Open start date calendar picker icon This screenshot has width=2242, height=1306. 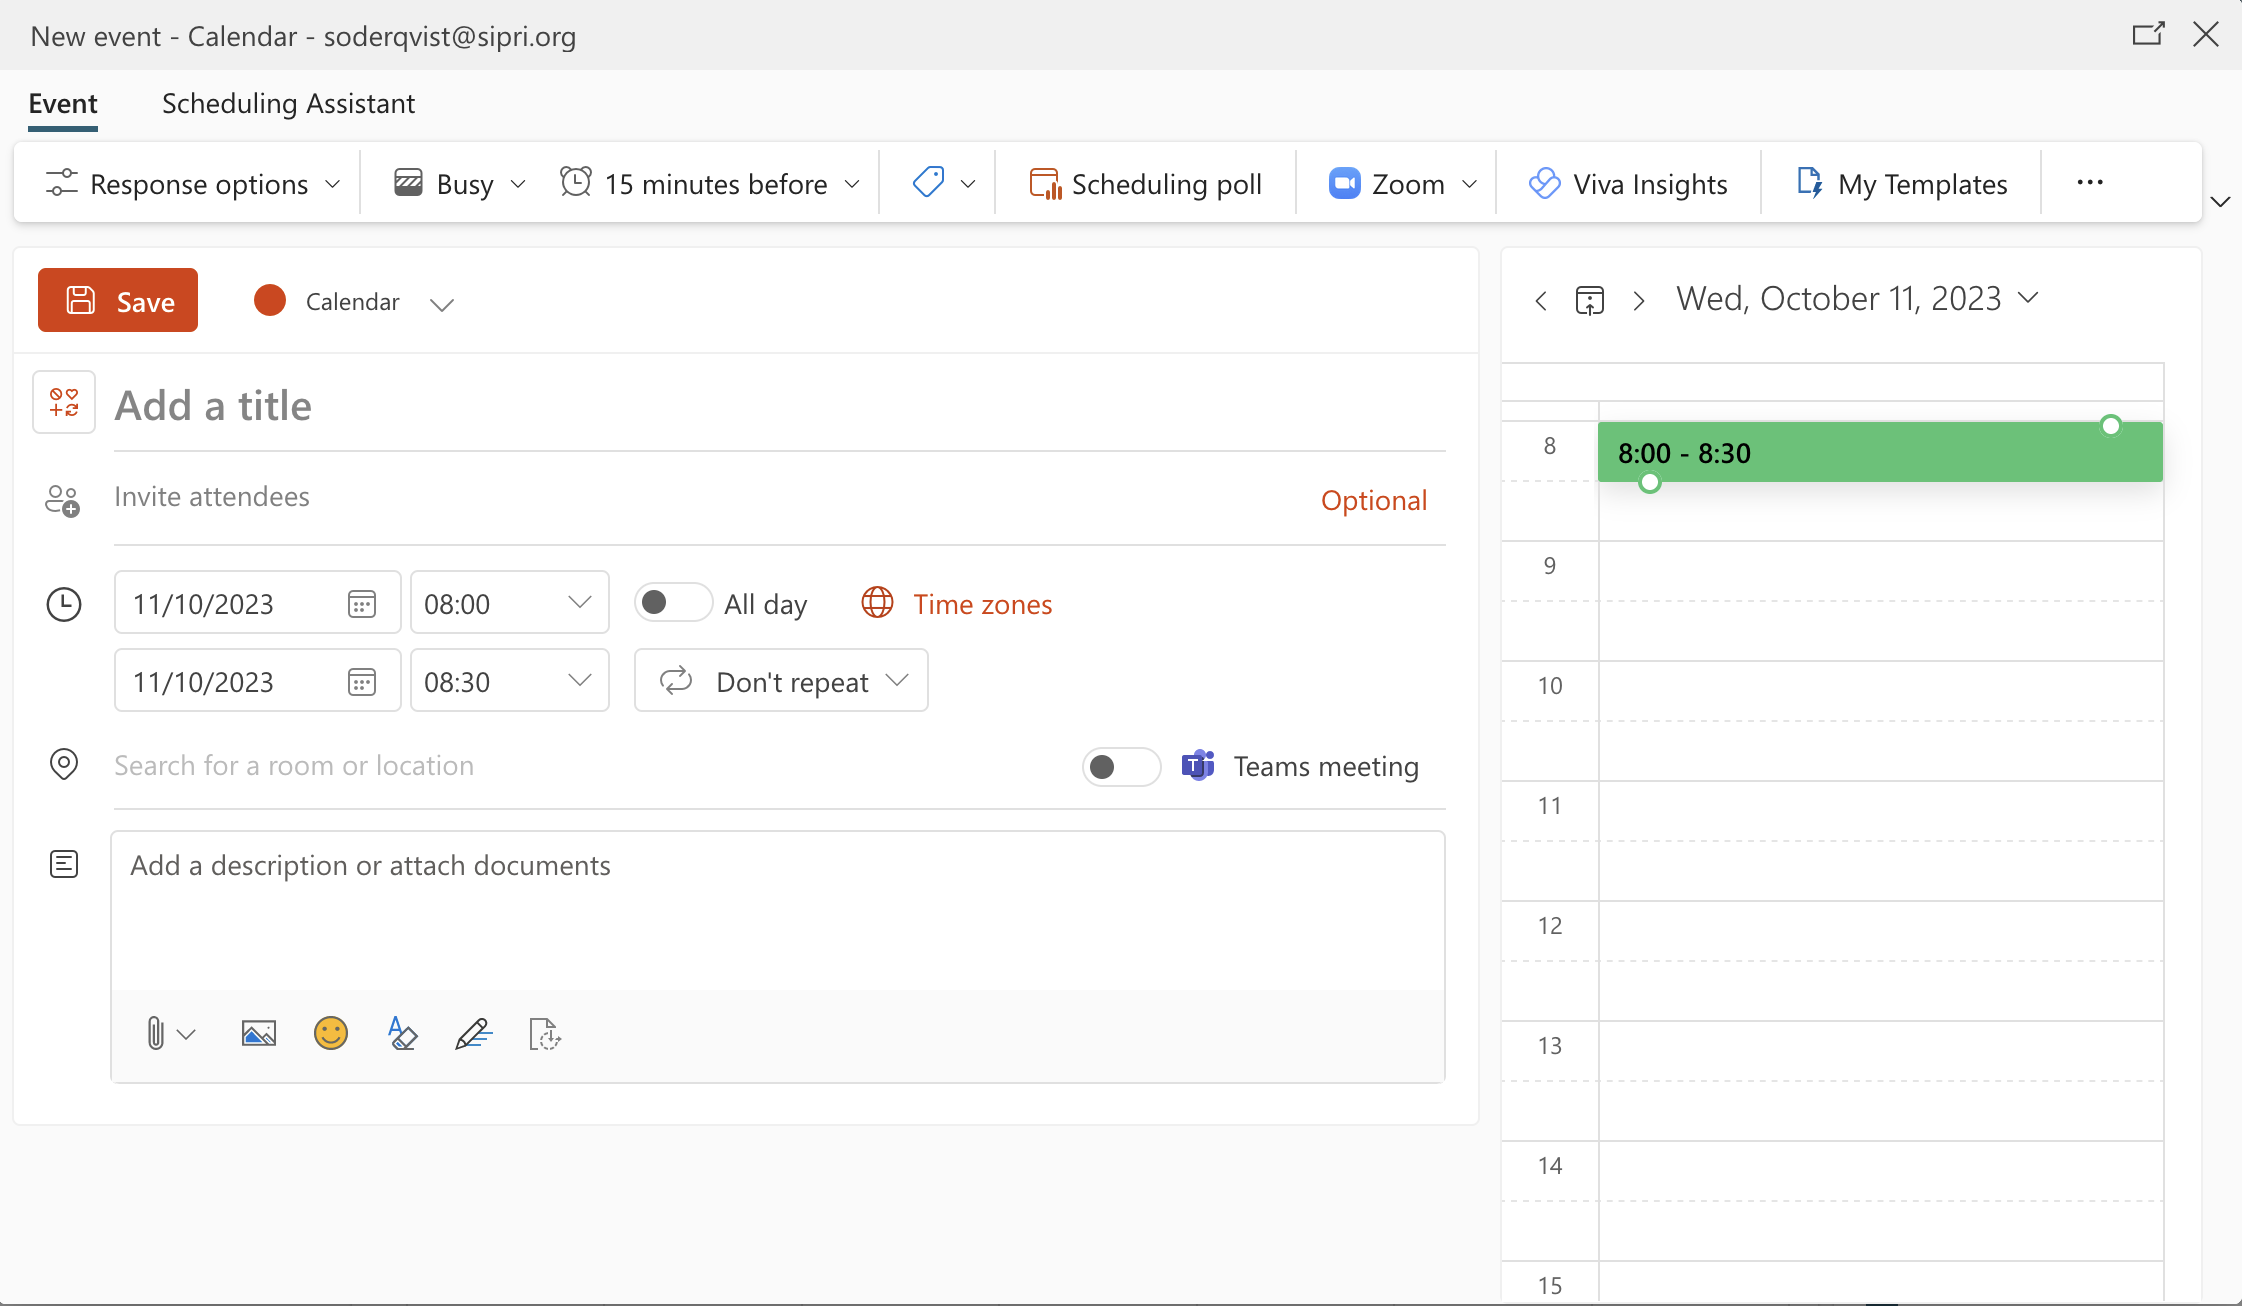tap(361, 604)
